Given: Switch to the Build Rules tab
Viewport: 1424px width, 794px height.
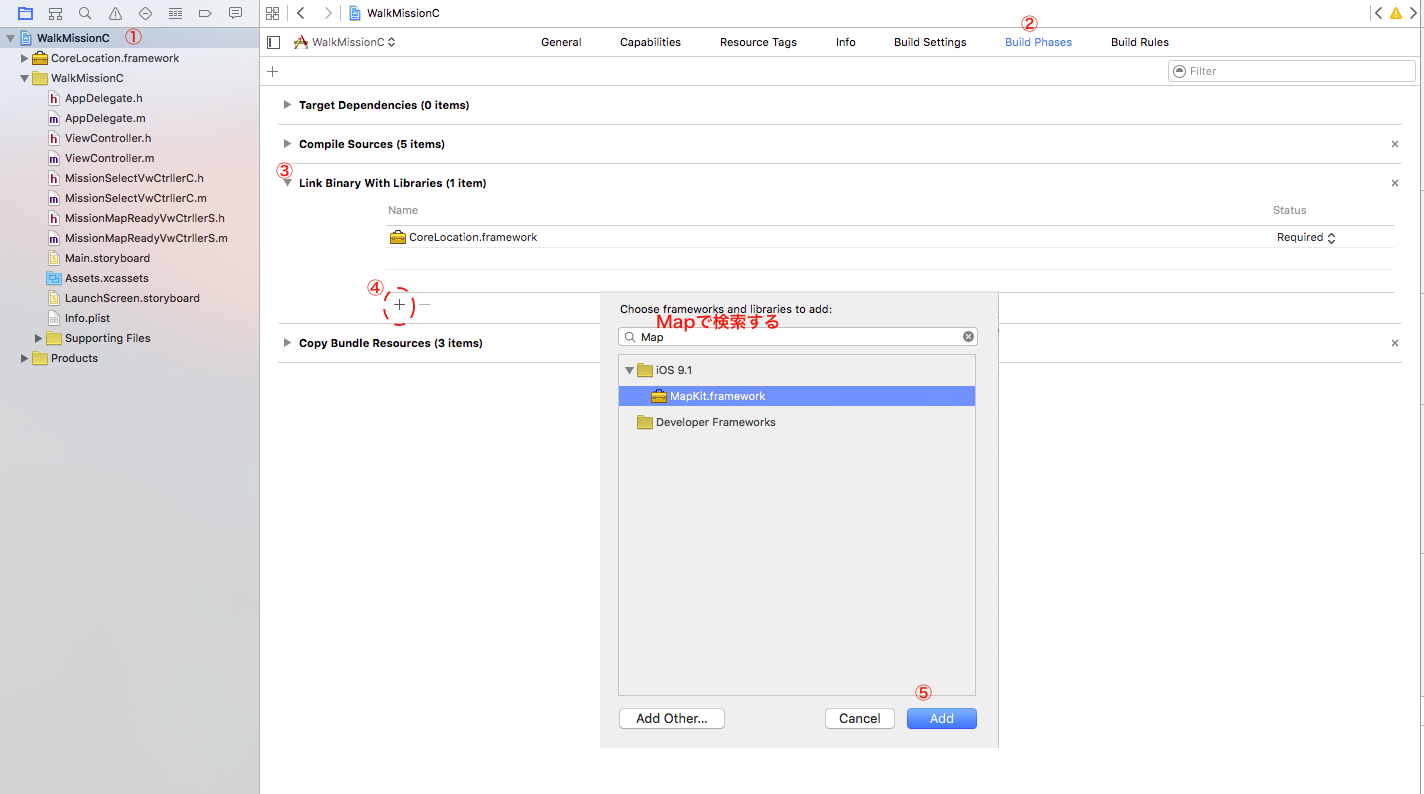Looking at the screenshot, I should click(x=1140, y=42).
